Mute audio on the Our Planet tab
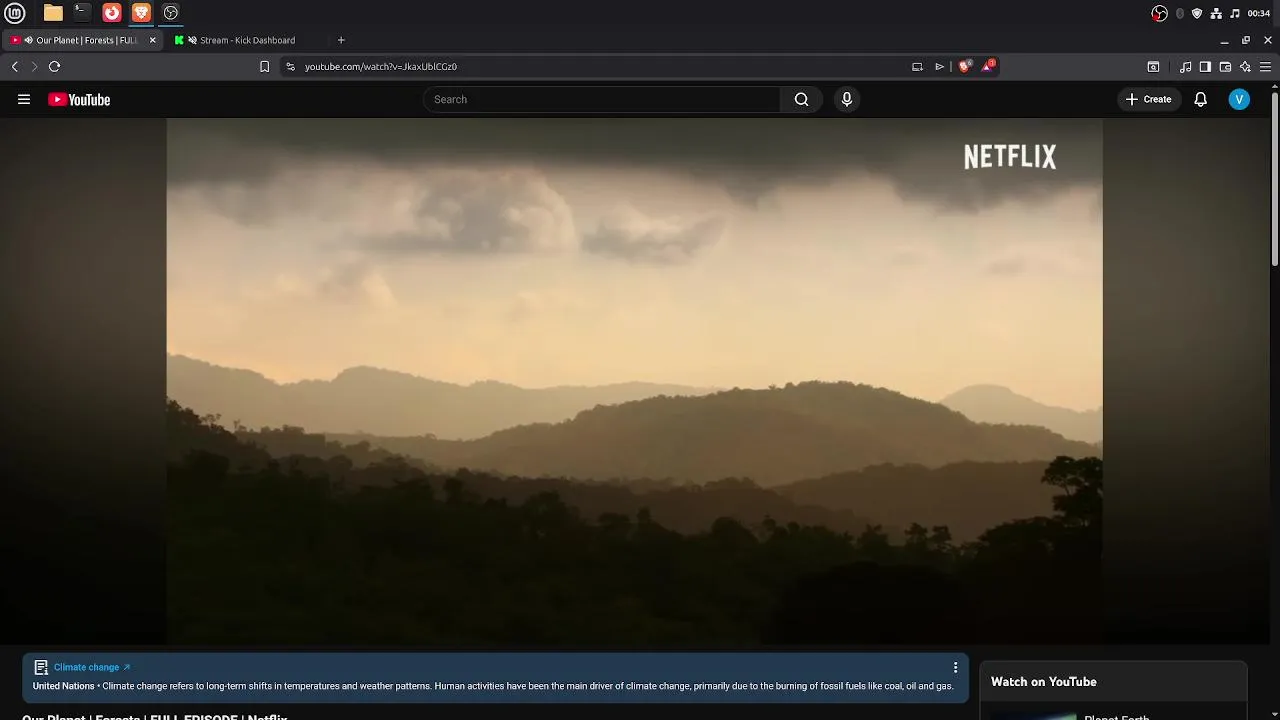Screen dimensions: 1280x720 pyautogui.click(x=28, y=40)
